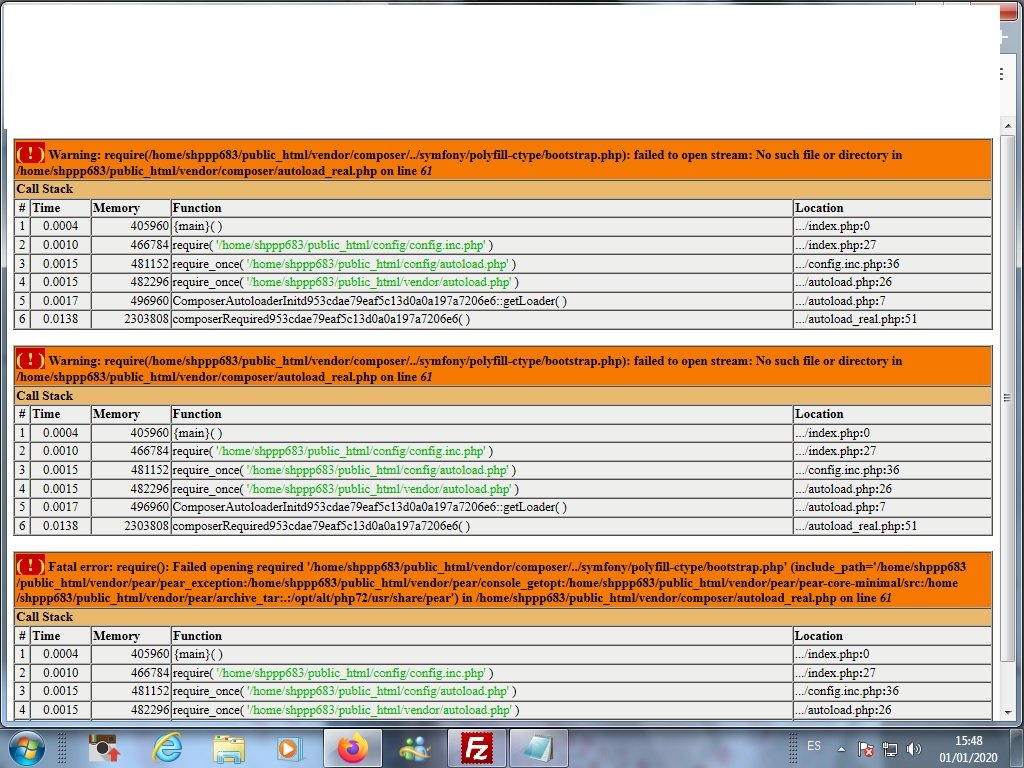Launch Internet Explorer from the taskbar
Image resolution: width=1024 pixels, height=768 pixels.
166,748
